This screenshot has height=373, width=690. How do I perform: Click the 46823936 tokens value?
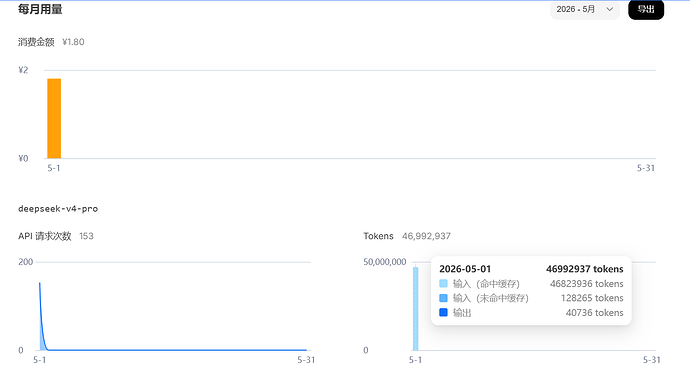pyautogui.click(x=587, y=284)
